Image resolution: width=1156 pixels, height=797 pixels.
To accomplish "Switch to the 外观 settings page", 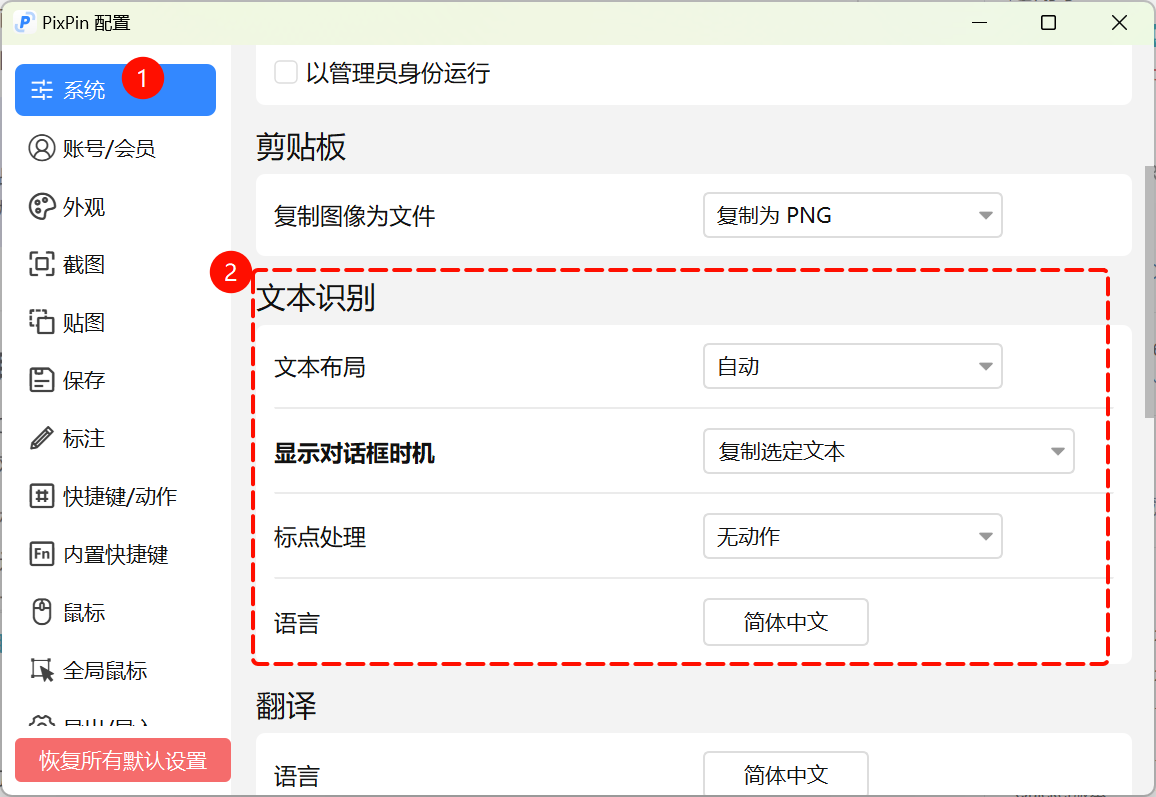I will [85, 207].
